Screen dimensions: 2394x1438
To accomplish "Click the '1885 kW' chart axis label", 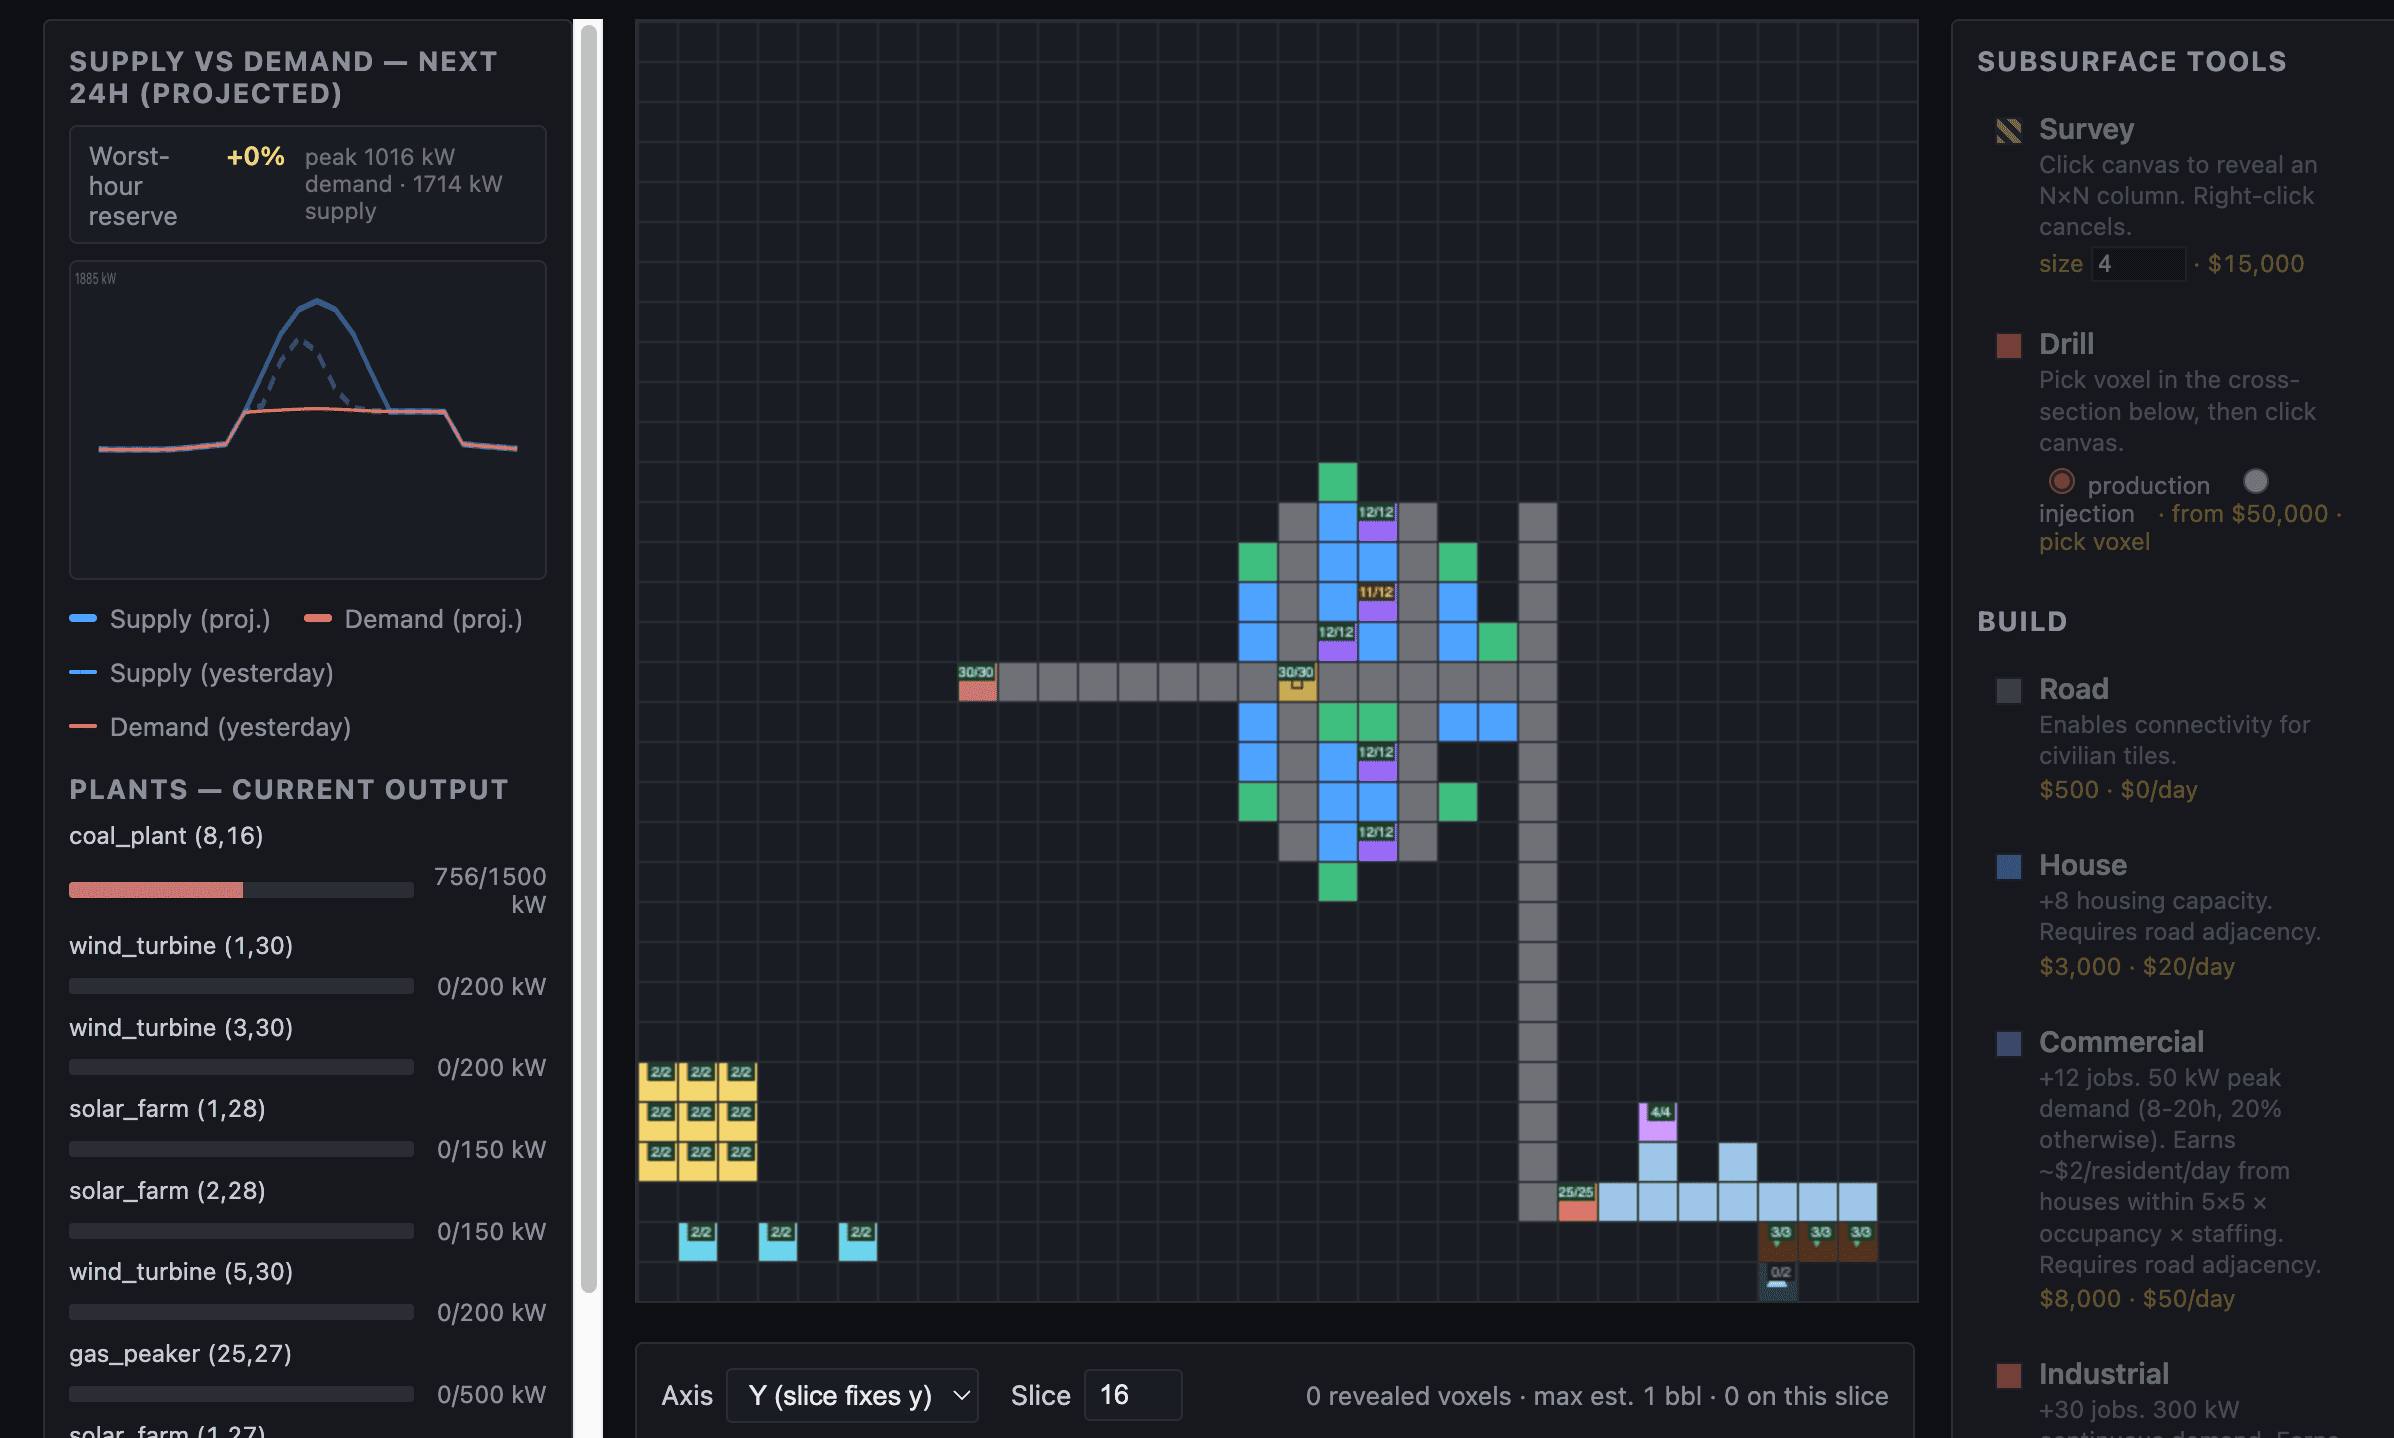I will pos(95,279).
